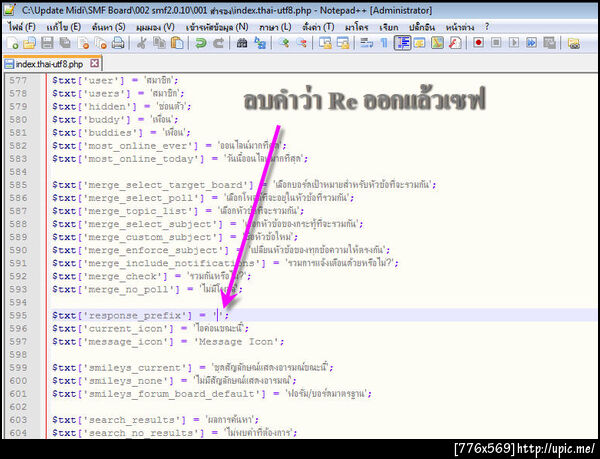This screenshot has width=600, height=459.
Task: Click the Save All icon
Action: 65,43
